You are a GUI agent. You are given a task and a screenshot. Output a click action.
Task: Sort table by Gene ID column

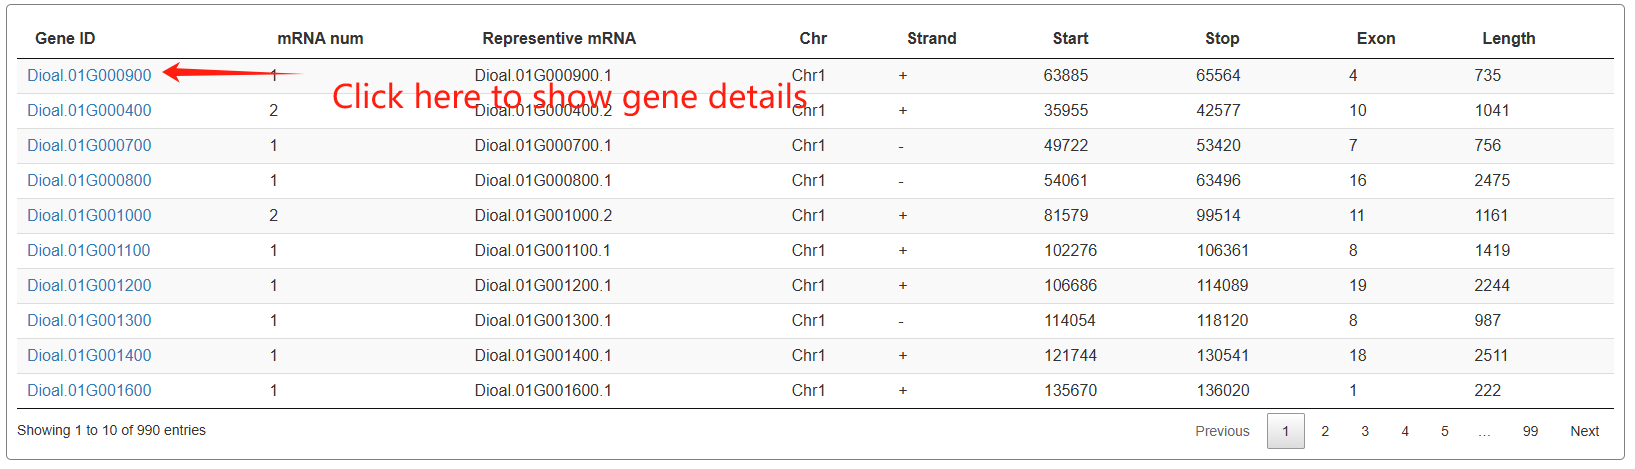pyautogui.click(x=65, y=39)
